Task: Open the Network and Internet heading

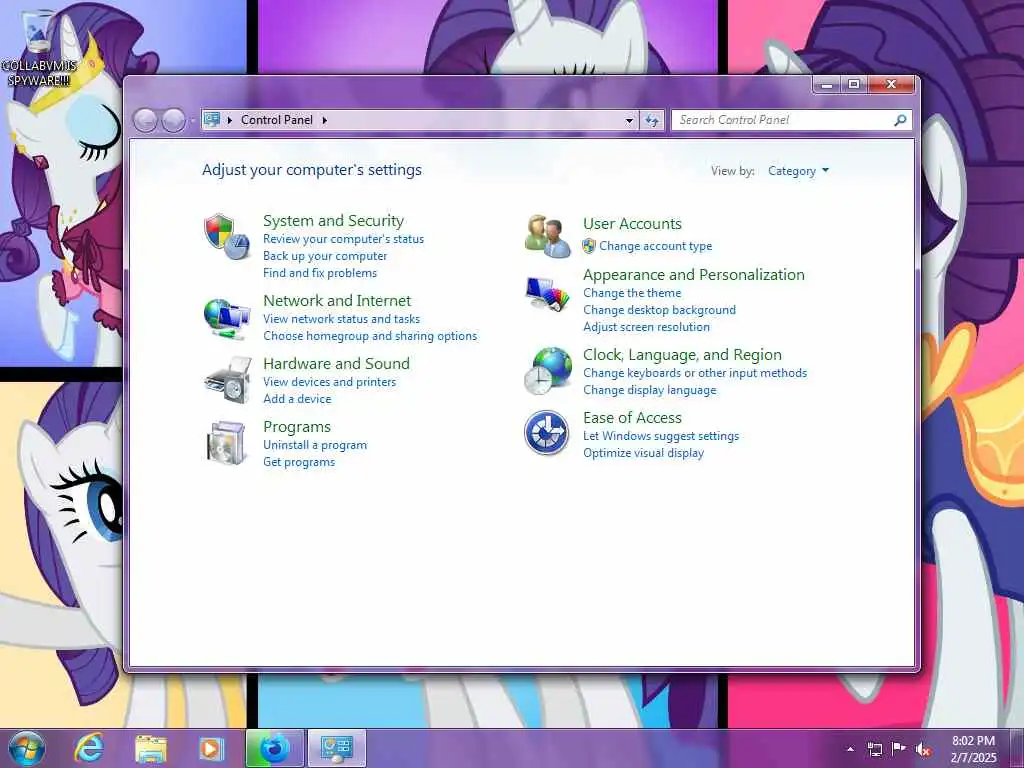Action: click(337, 300)
